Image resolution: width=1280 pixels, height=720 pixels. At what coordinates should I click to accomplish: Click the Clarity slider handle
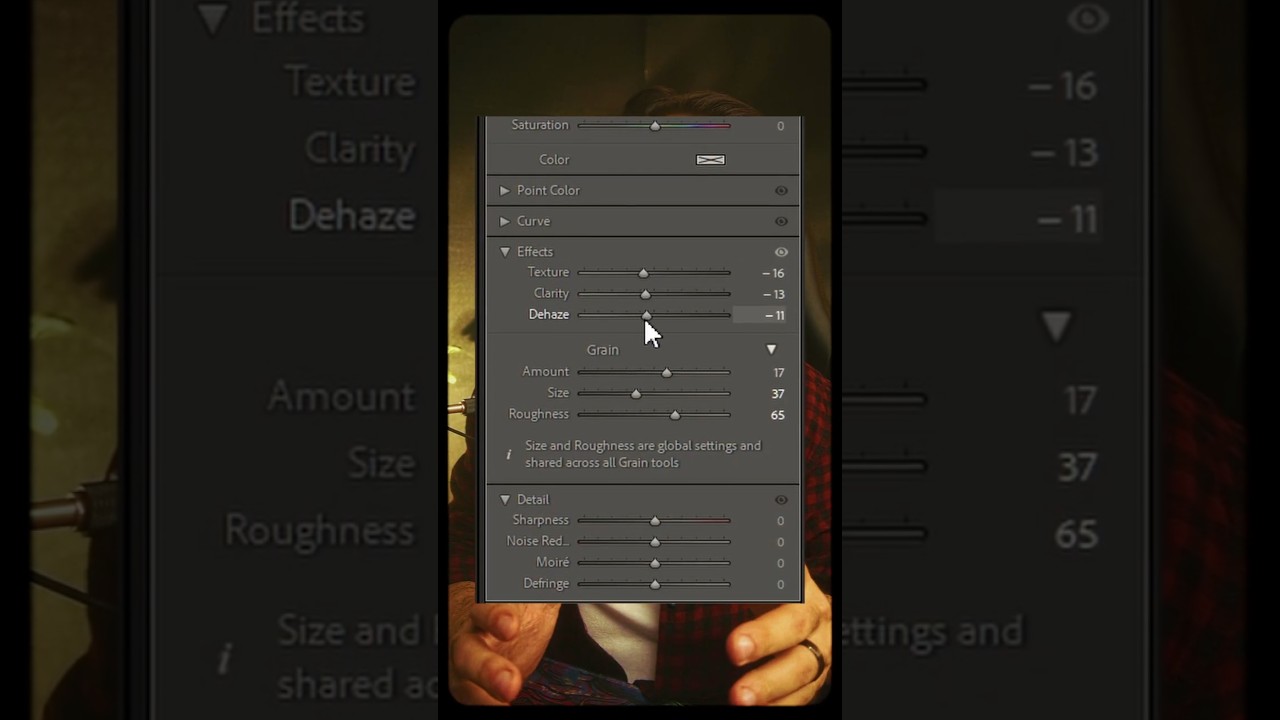point(645,294)
